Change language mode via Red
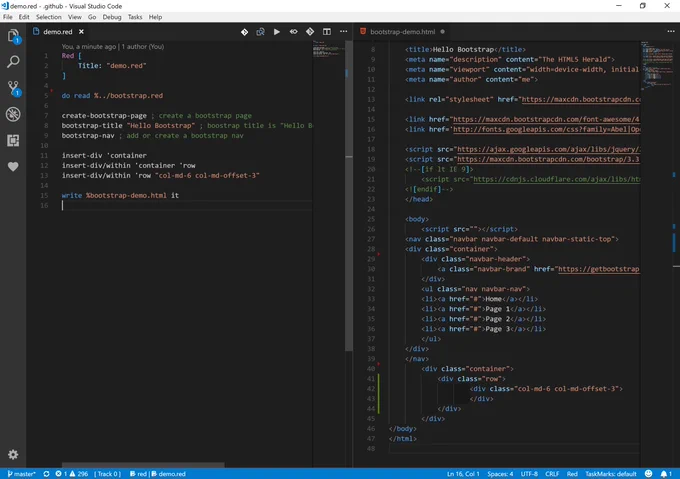Screen dimensions: 680x479 pos(572,474)
